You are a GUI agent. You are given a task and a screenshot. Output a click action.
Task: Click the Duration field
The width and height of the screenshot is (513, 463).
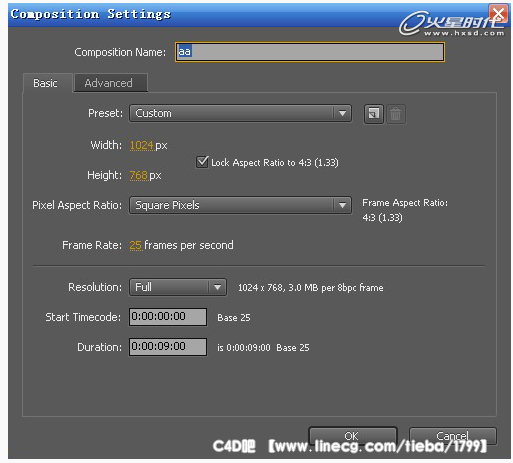(x=168, y=347)
